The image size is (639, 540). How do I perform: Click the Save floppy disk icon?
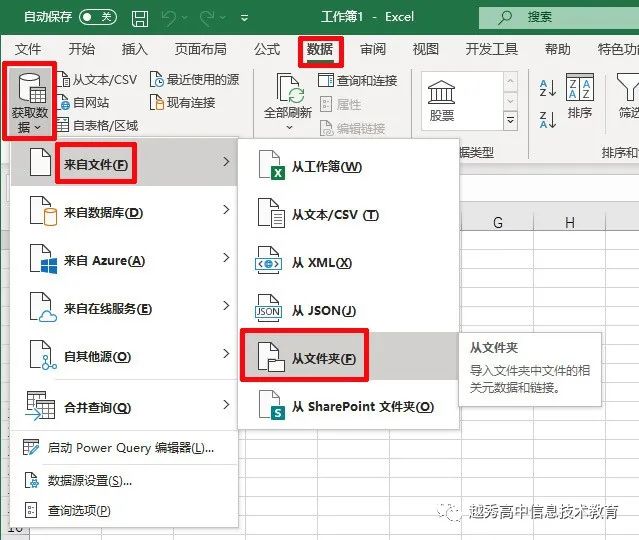140,18
